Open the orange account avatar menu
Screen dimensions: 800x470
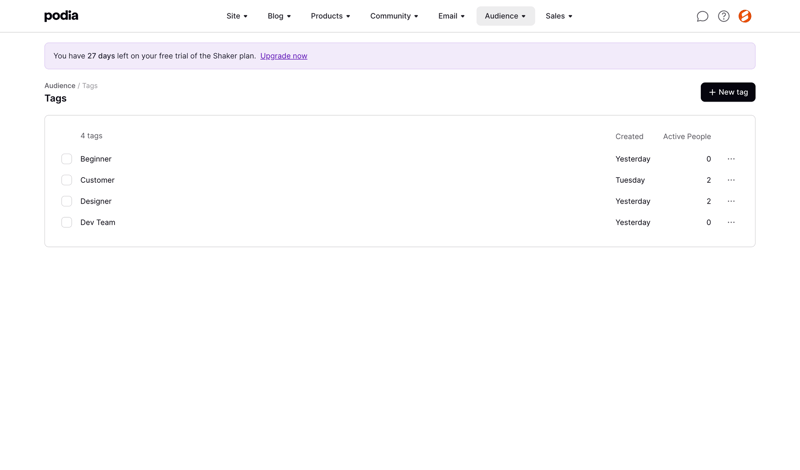[x=745, y=16]
